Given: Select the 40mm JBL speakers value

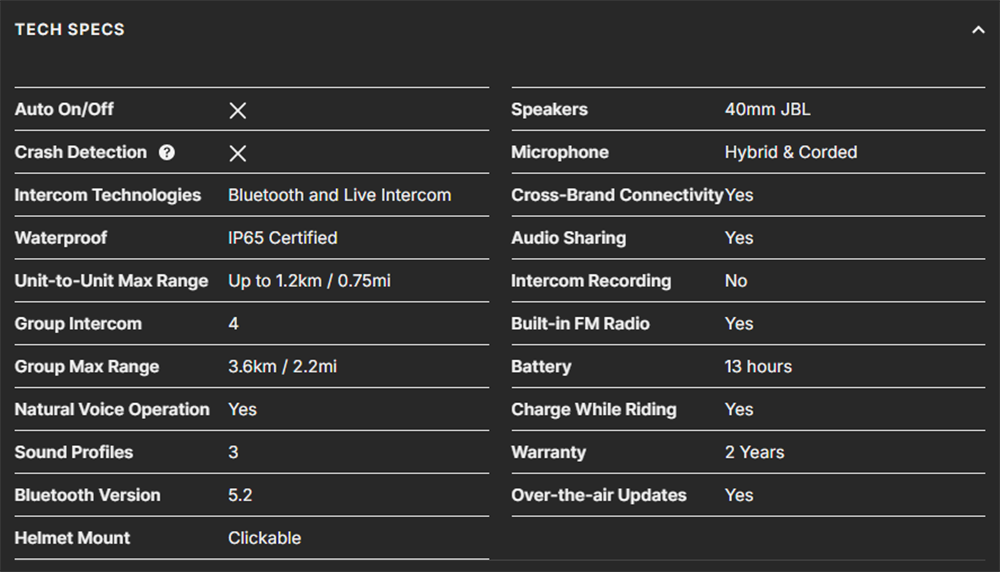Looking at the screenshot, I should click(767, 109).
